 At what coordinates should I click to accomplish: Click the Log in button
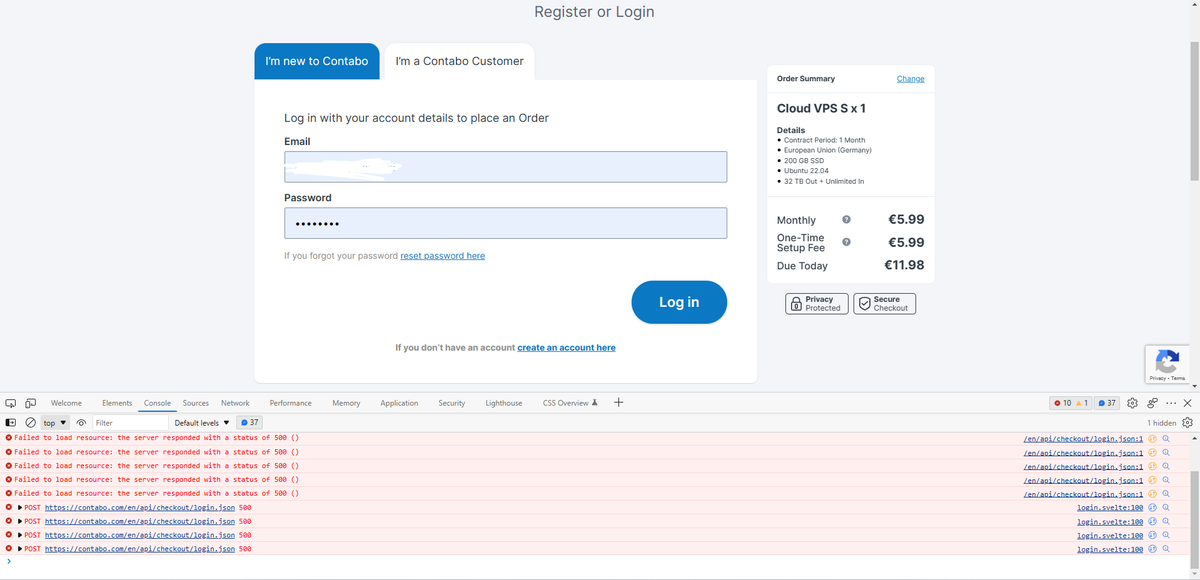click(x=679, y=302)
